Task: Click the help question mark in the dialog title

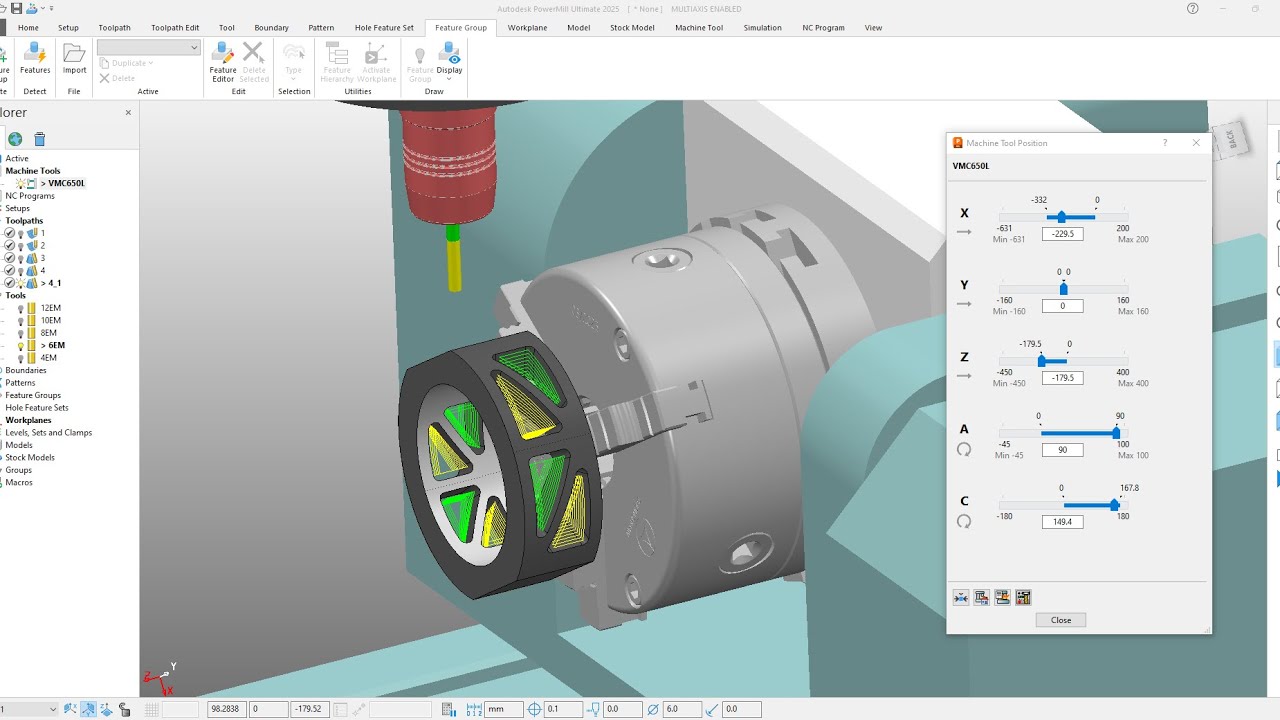Action: (1164, 143)
